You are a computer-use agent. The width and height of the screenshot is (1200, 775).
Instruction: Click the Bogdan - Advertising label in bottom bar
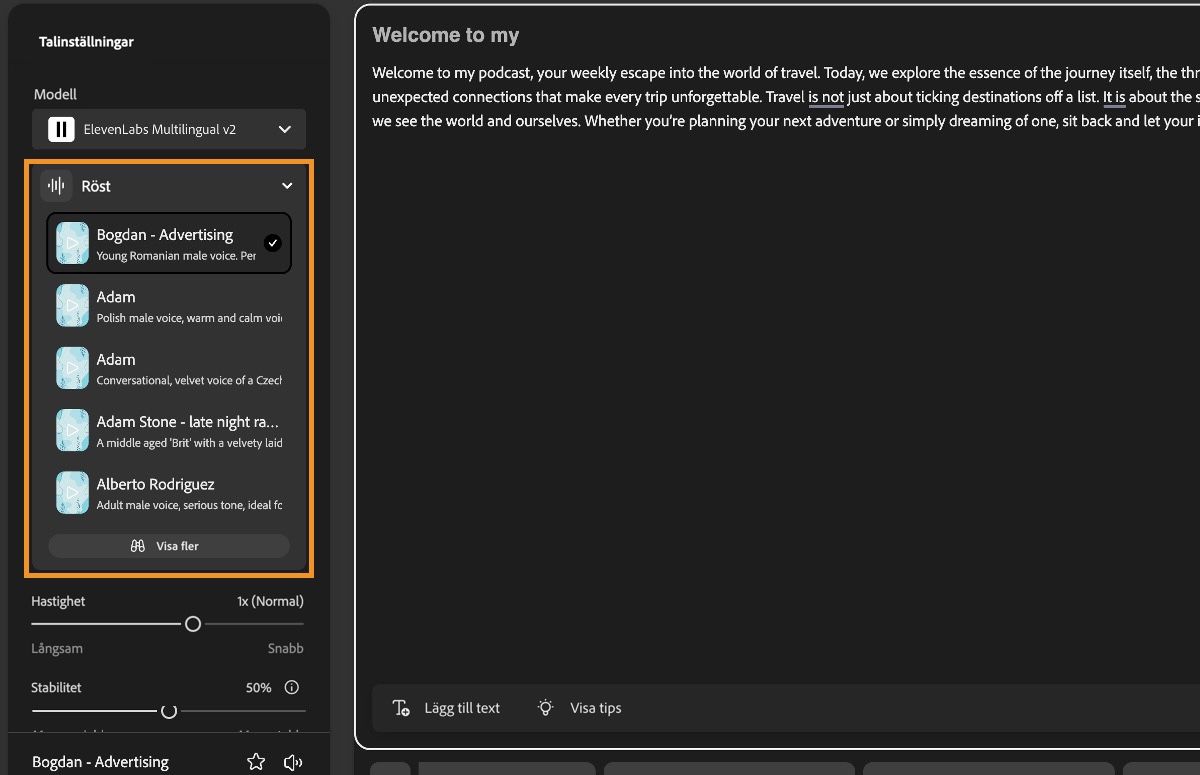(x=100, y=762)
